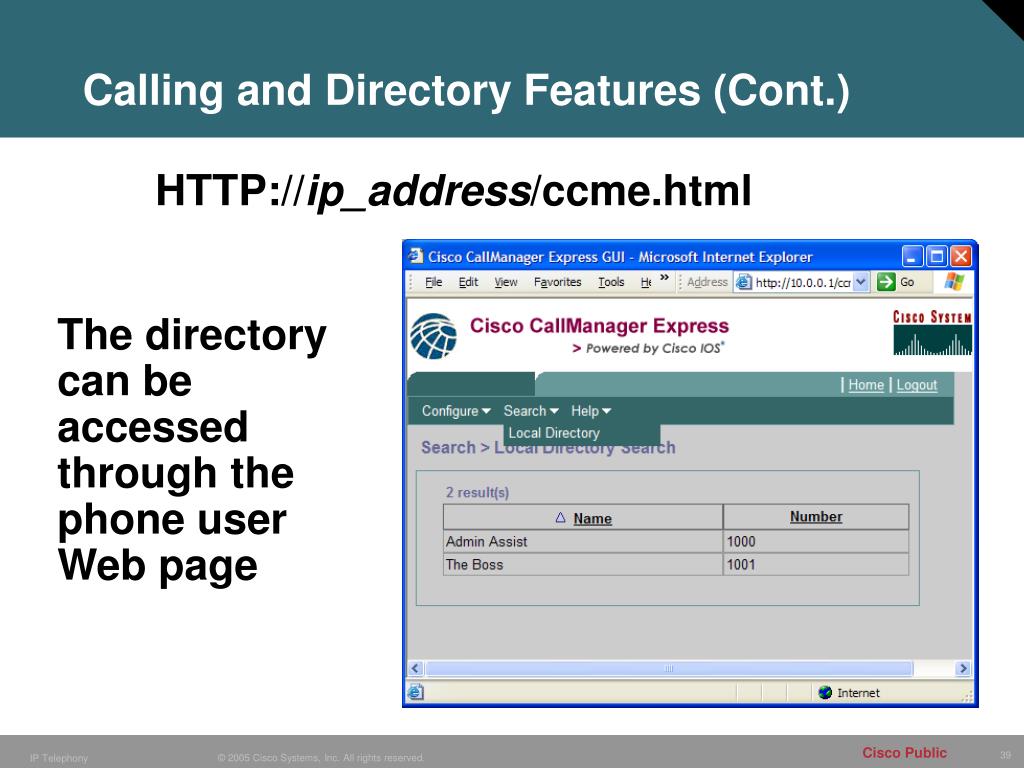1024x768 pixels.
Task: Click the Cisco globe logo
Action: click(434, 336)
